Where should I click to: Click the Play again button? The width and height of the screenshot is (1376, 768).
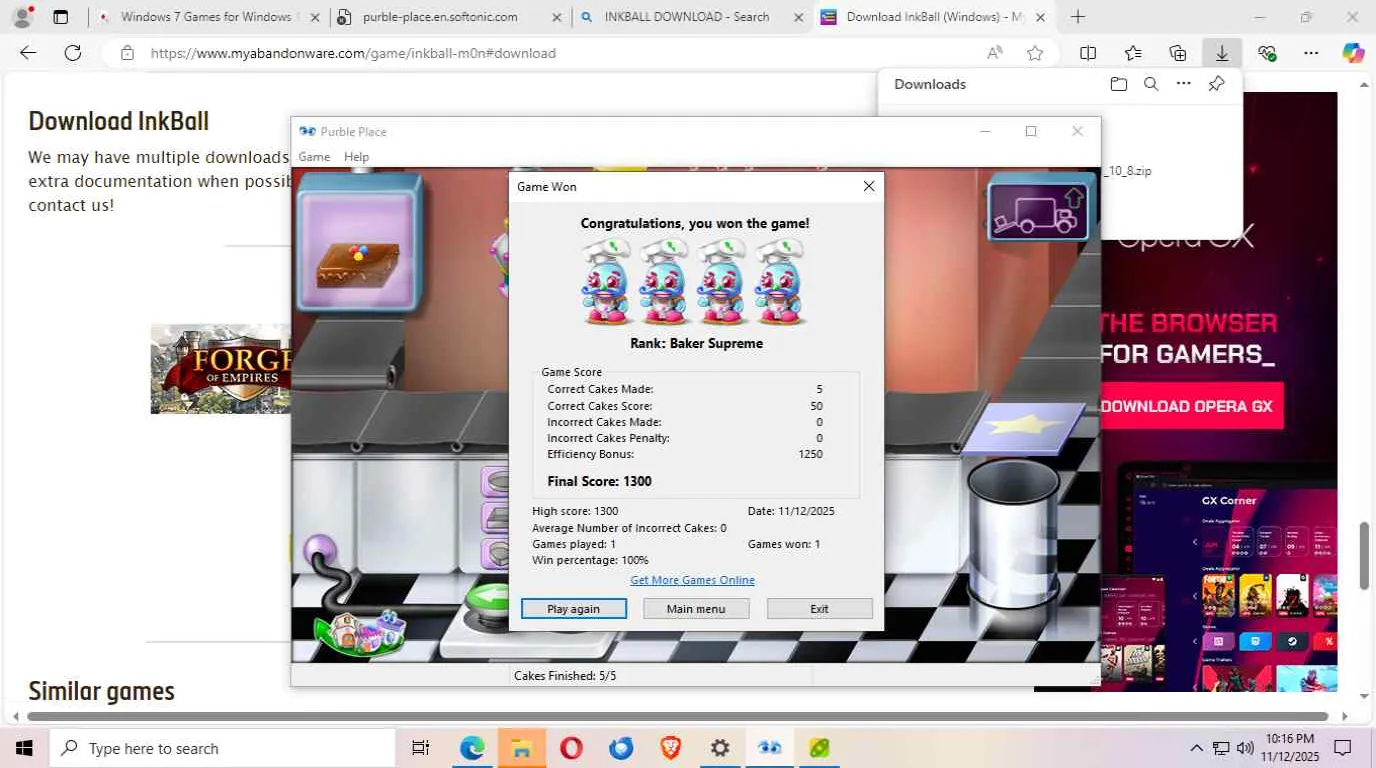click(x=574, y=609)
